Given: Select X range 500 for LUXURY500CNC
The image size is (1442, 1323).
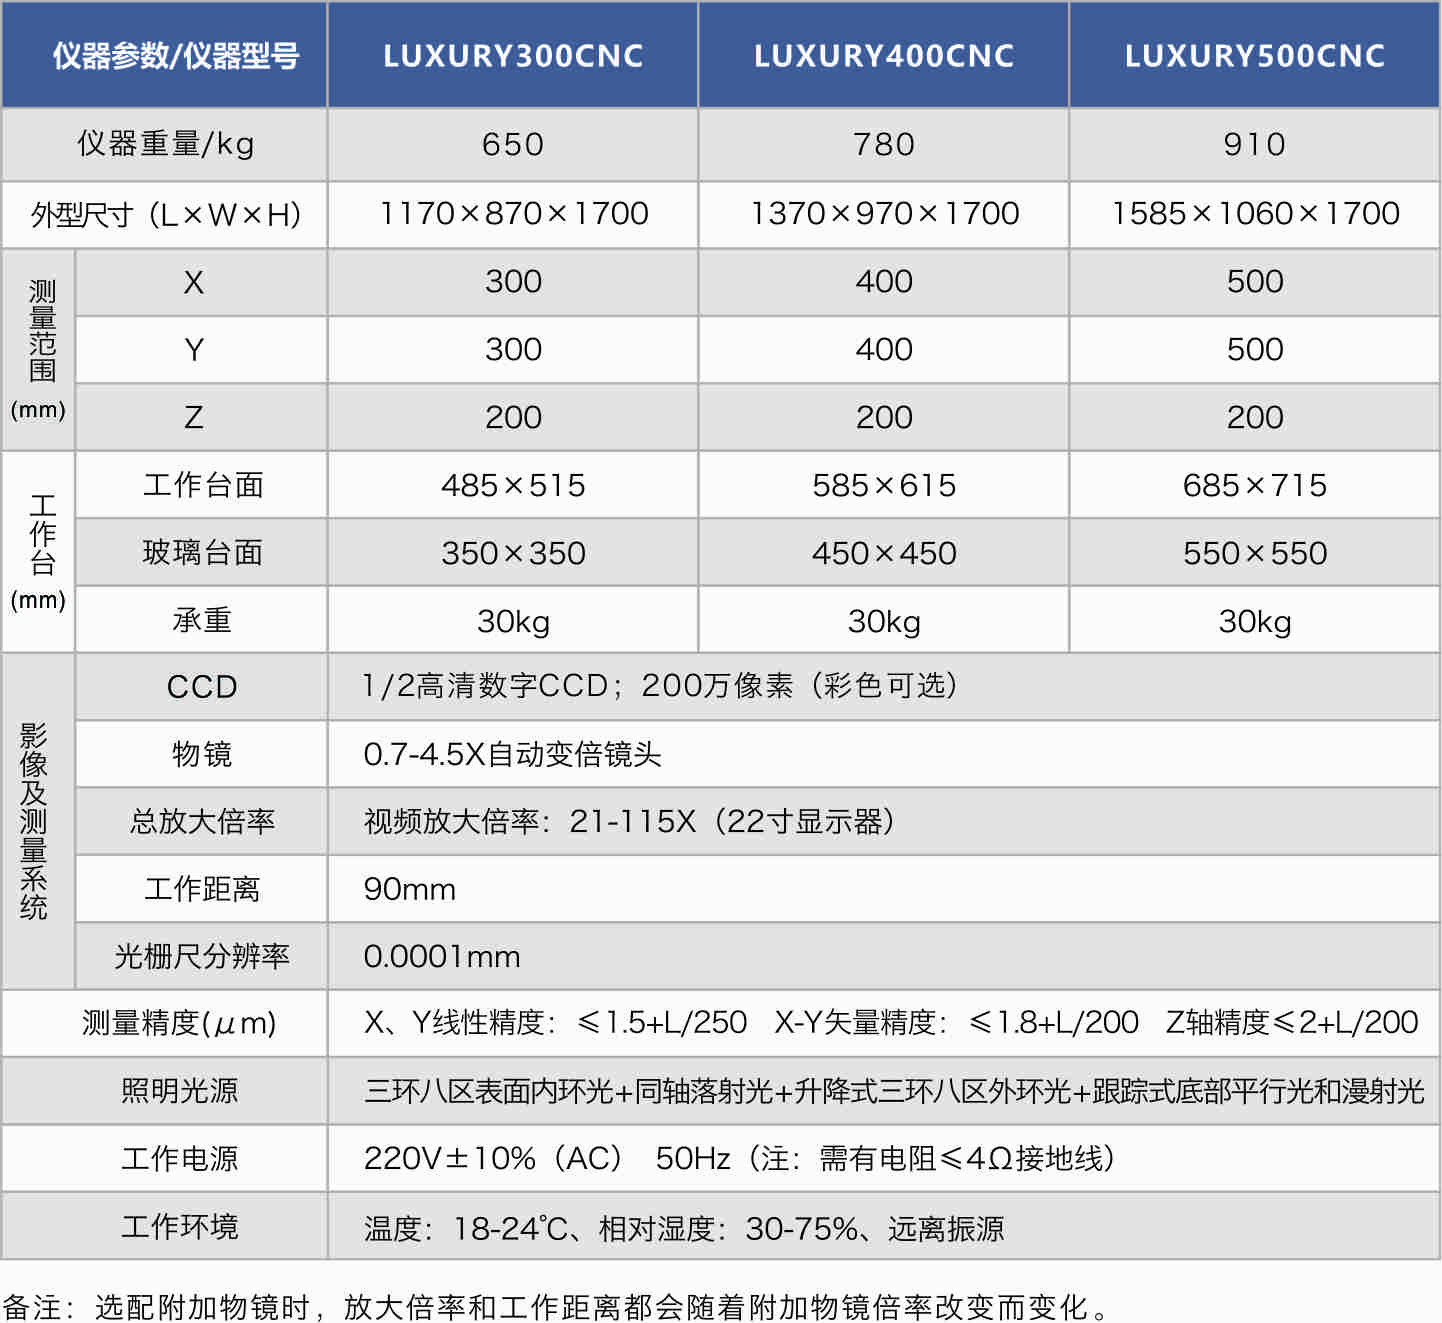Looking at the screenshot, I should pos(1255,282).
